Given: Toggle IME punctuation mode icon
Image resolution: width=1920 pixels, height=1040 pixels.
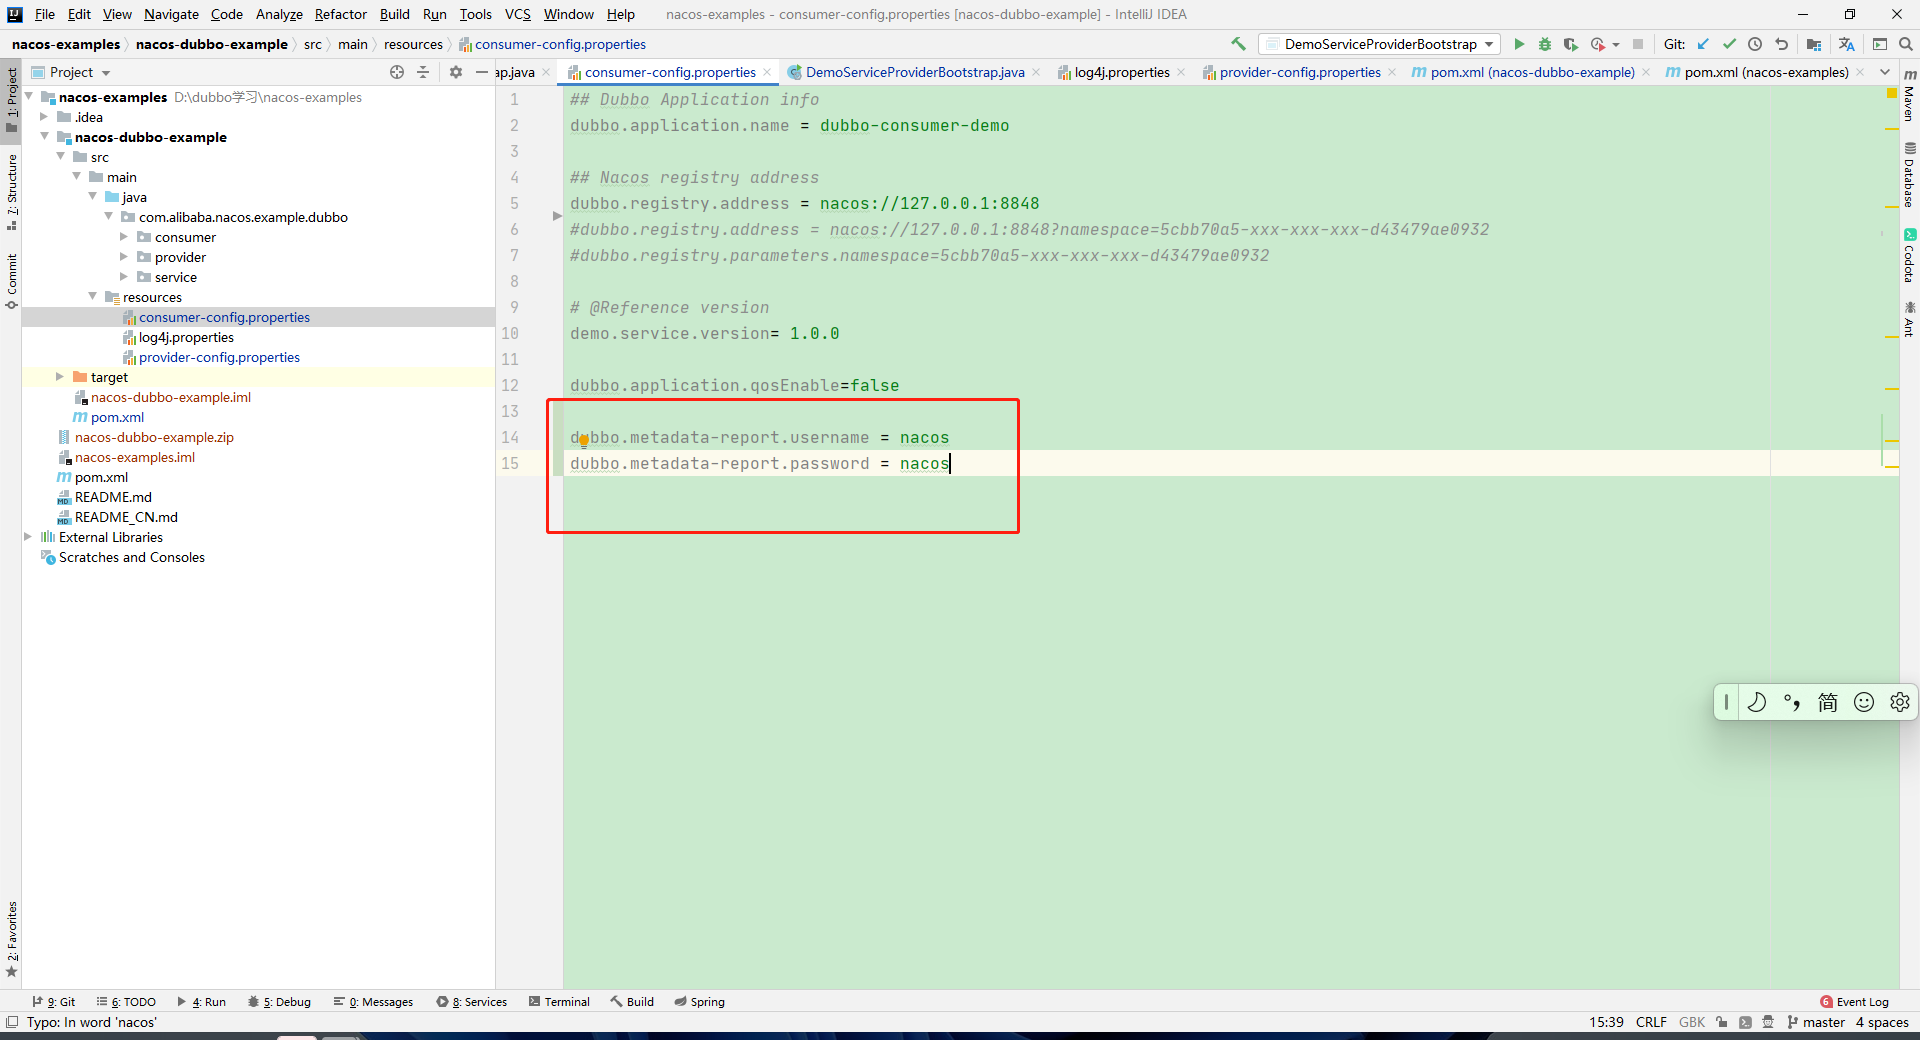Looking at the screenshot, I should tap(1792, 702).
